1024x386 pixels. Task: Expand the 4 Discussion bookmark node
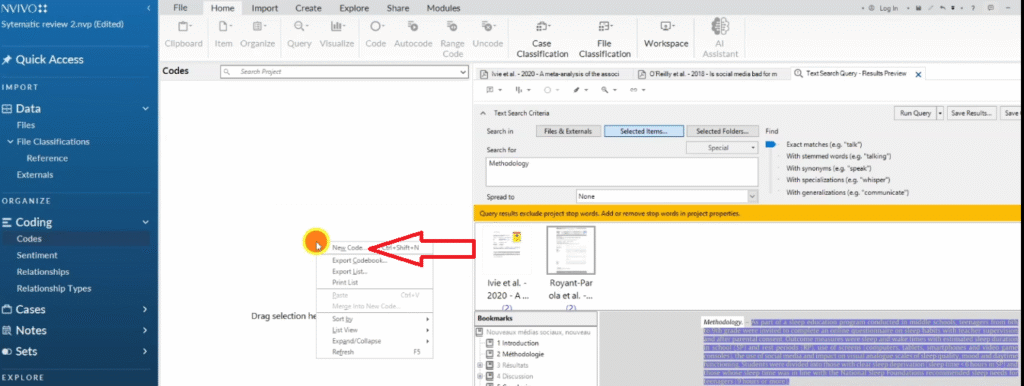coord(480,376)
